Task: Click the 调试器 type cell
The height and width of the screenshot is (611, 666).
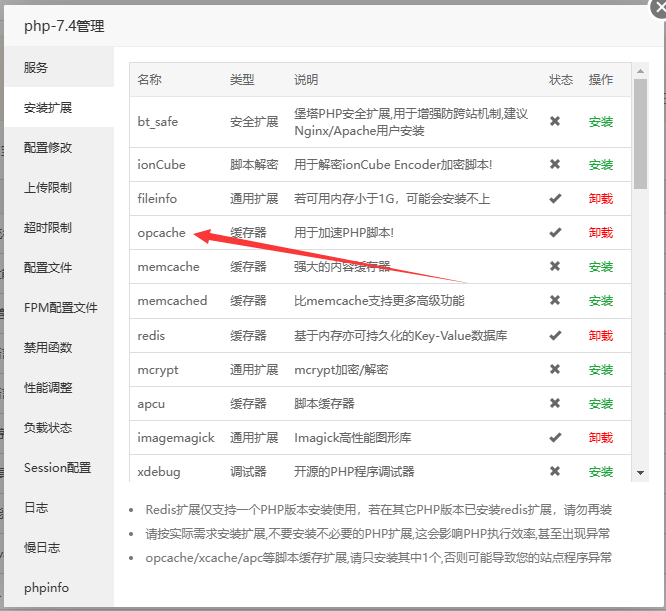Action: (248, 471)
